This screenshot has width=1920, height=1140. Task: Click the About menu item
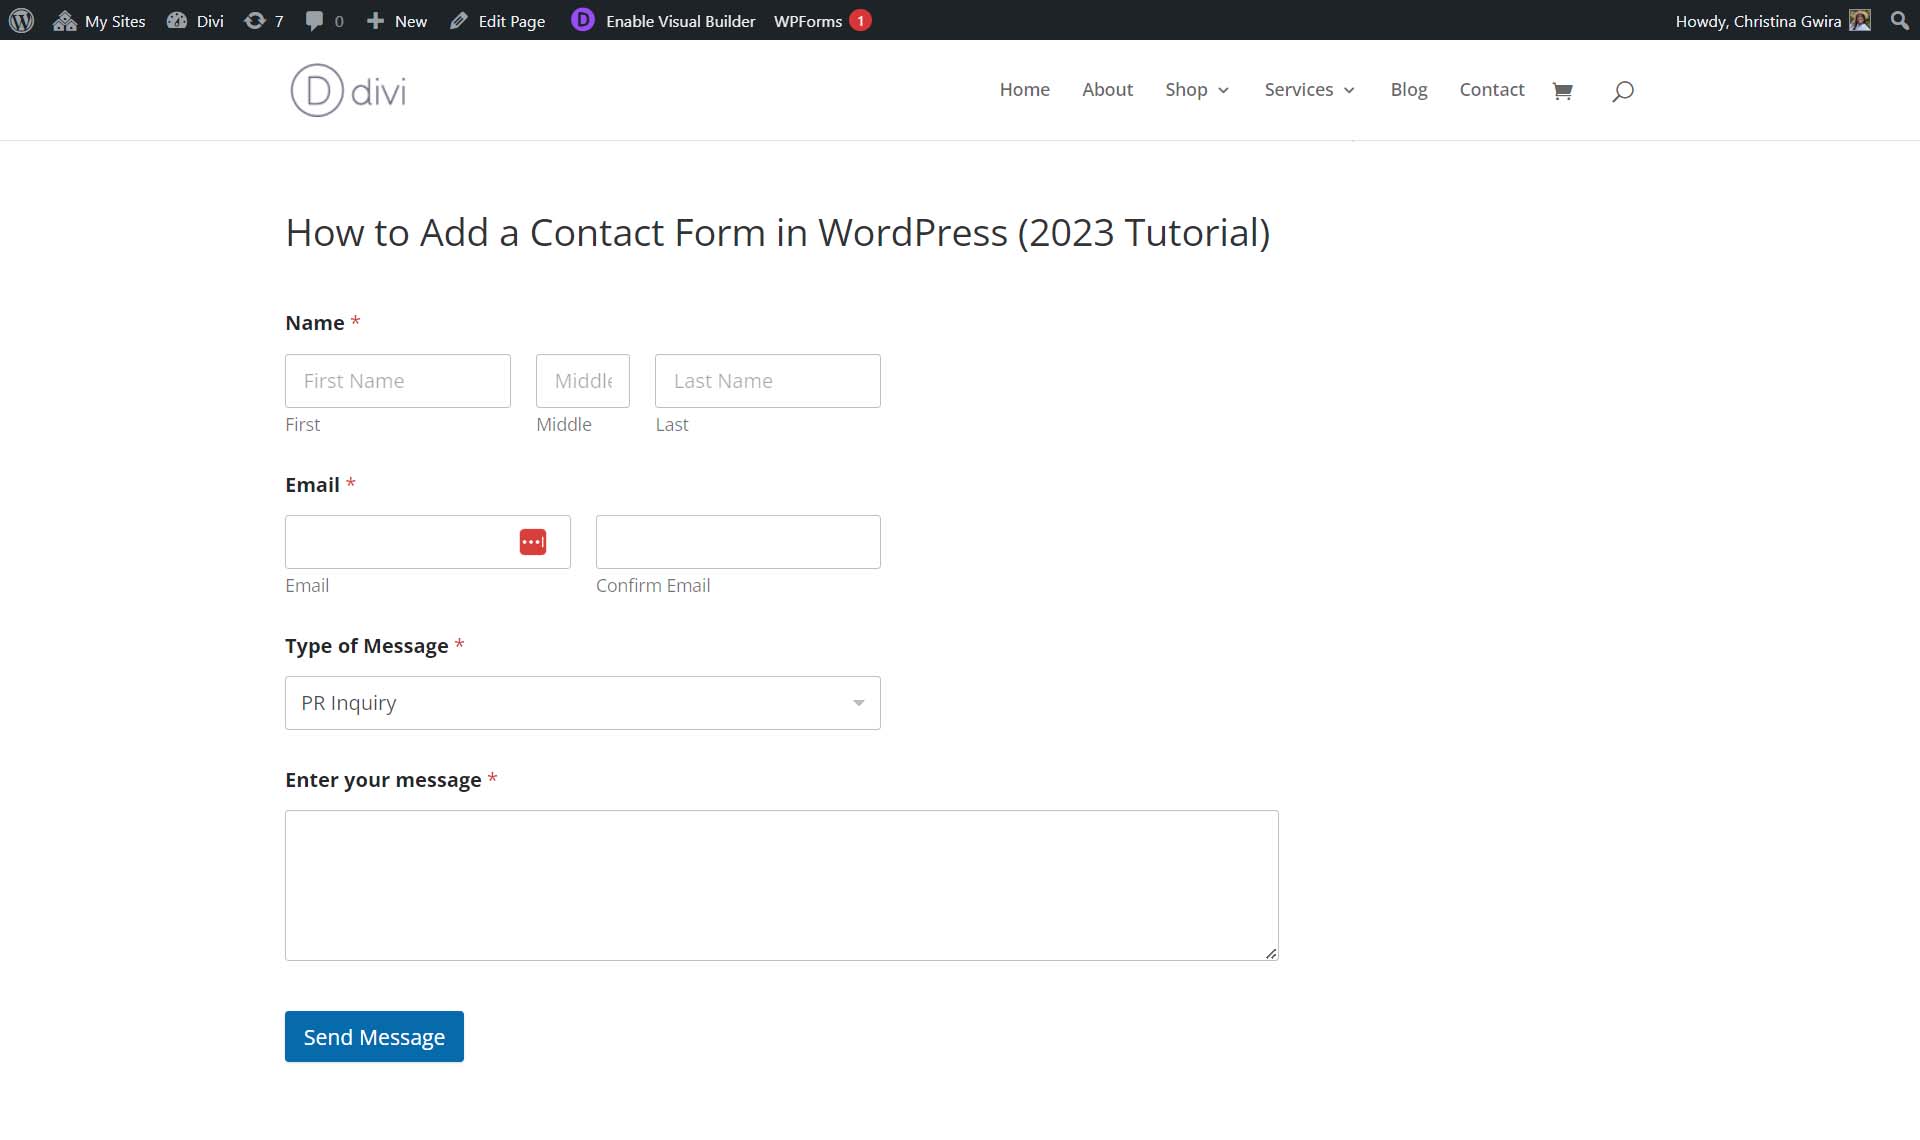pos(1107,88)
